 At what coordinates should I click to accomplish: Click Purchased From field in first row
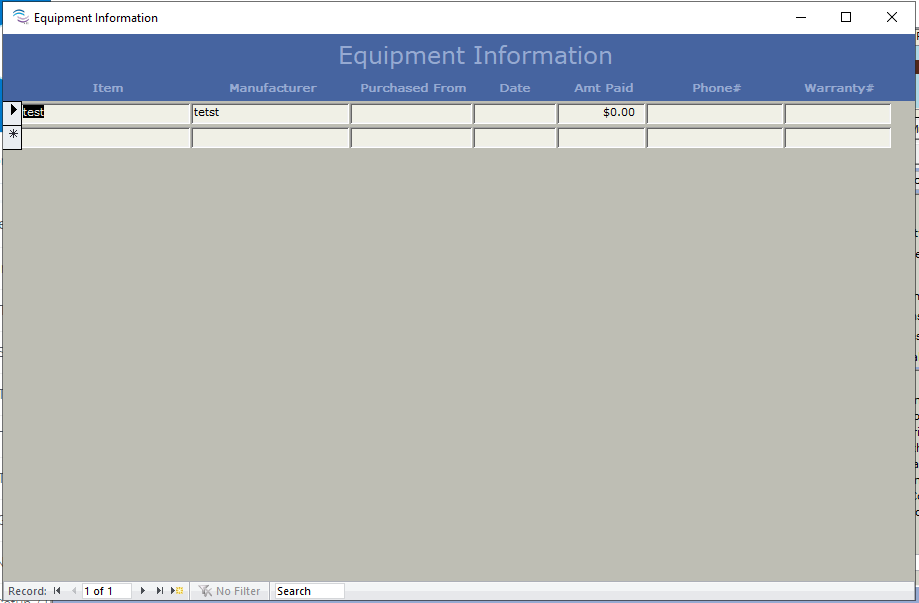411,113
